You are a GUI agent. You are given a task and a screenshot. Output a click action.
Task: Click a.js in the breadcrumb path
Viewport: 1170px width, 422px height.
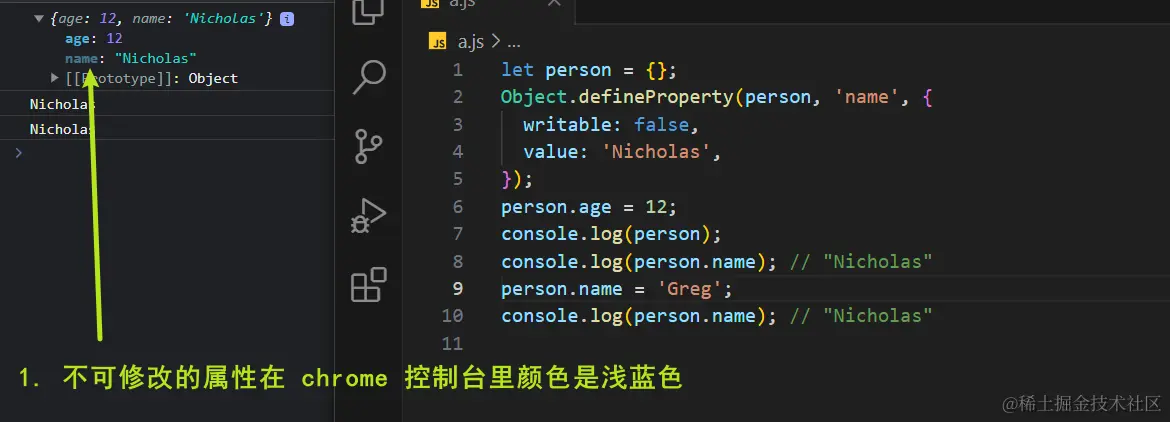pyautogui.click(x=470, y=42)
